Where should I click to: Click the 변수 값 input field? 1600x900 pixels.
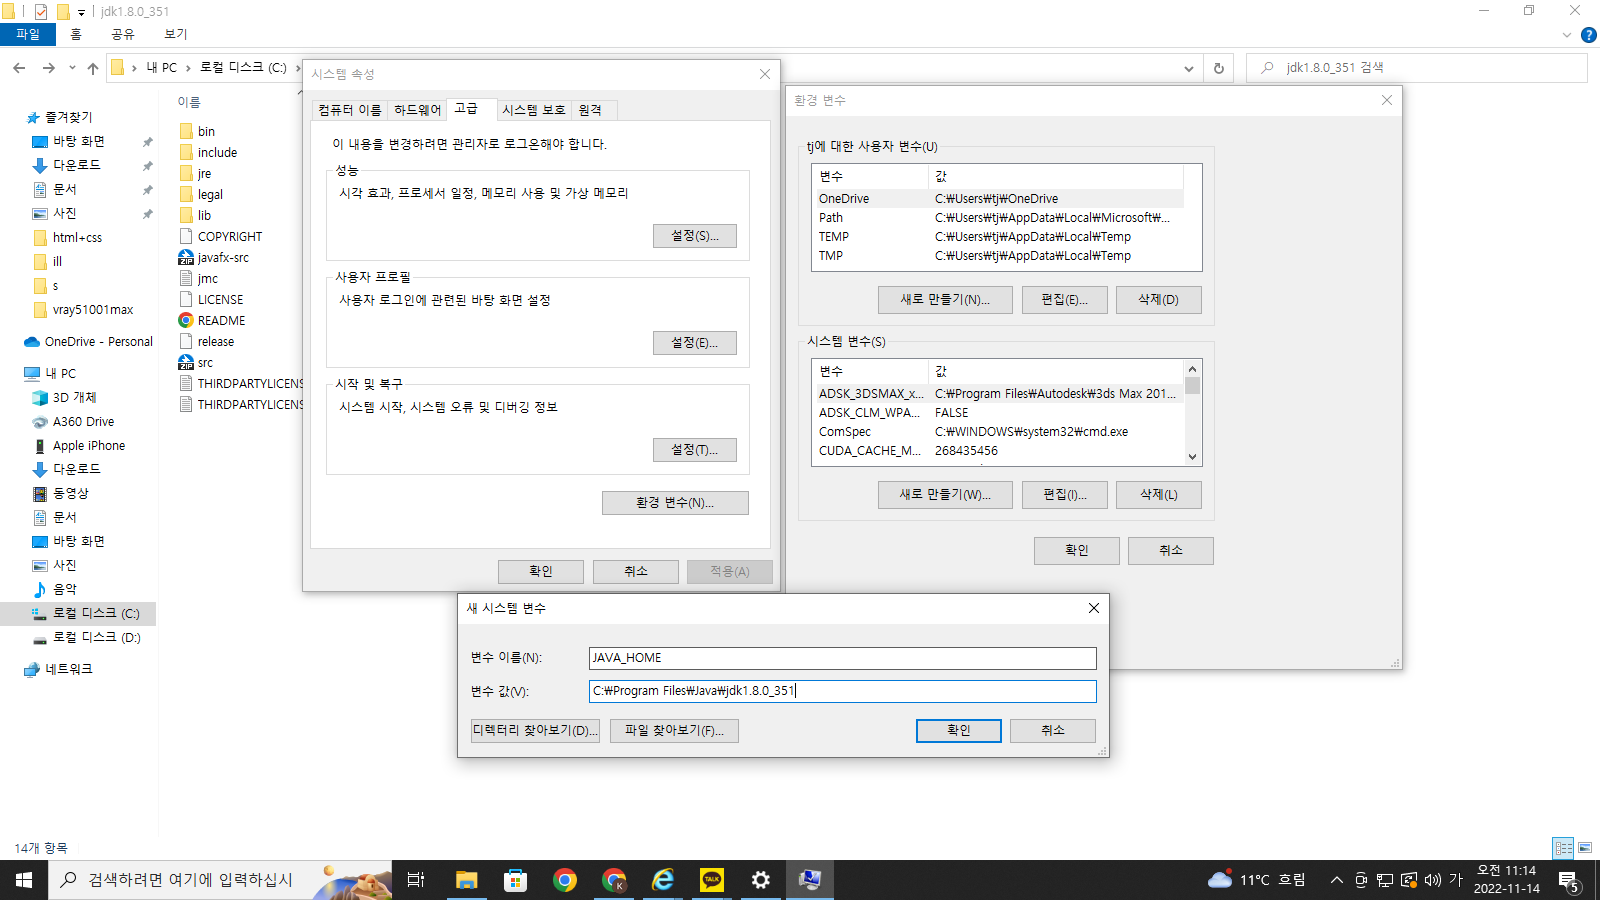pyautogui.click(x=843, y=691)
